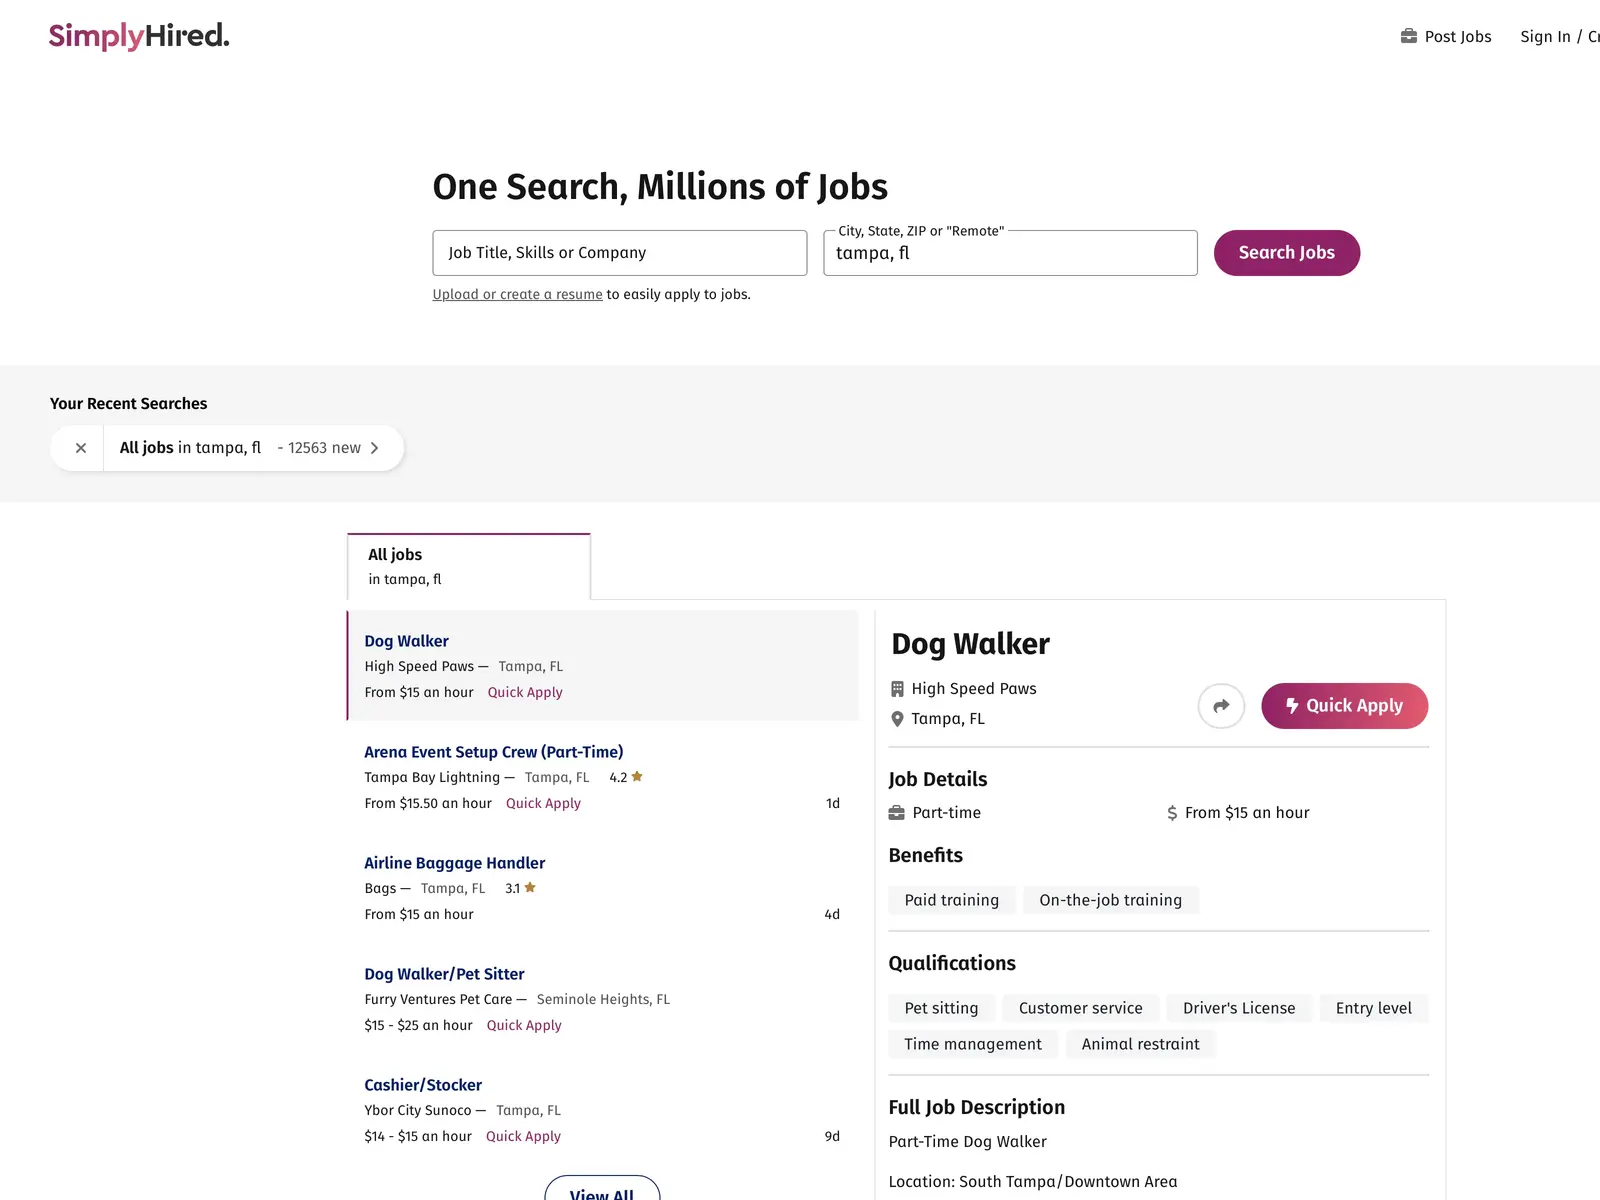The height and width of the screenshot is (1200, 1600).
Task: Focus the City, State, ZIP location field
Action: 1010,253
